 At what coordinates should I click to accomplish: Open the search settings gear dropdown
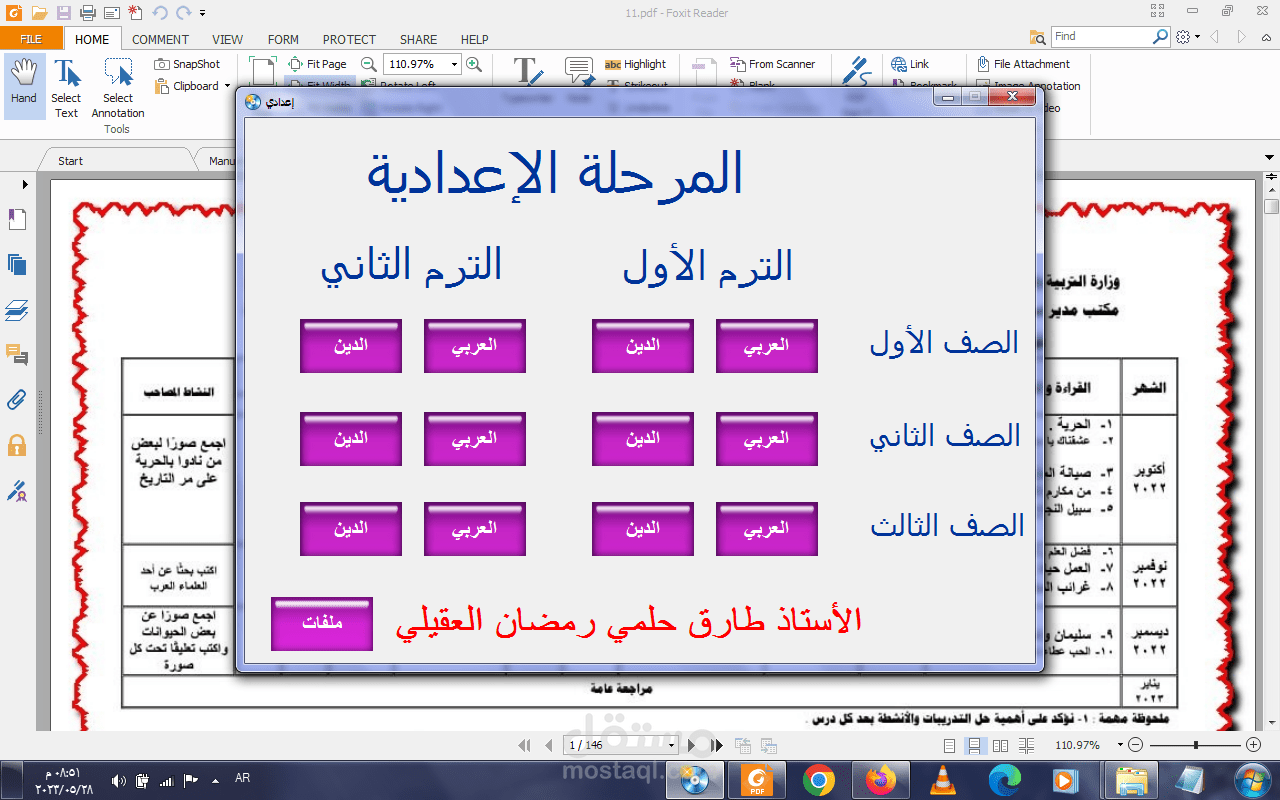[x=1187, y=37]
